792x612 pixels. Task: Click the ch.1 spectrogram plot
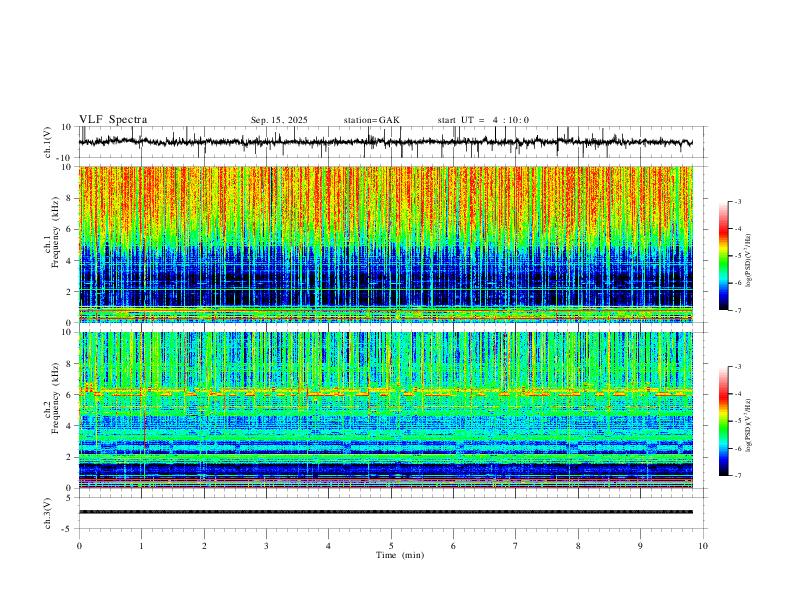coord(385,244)
